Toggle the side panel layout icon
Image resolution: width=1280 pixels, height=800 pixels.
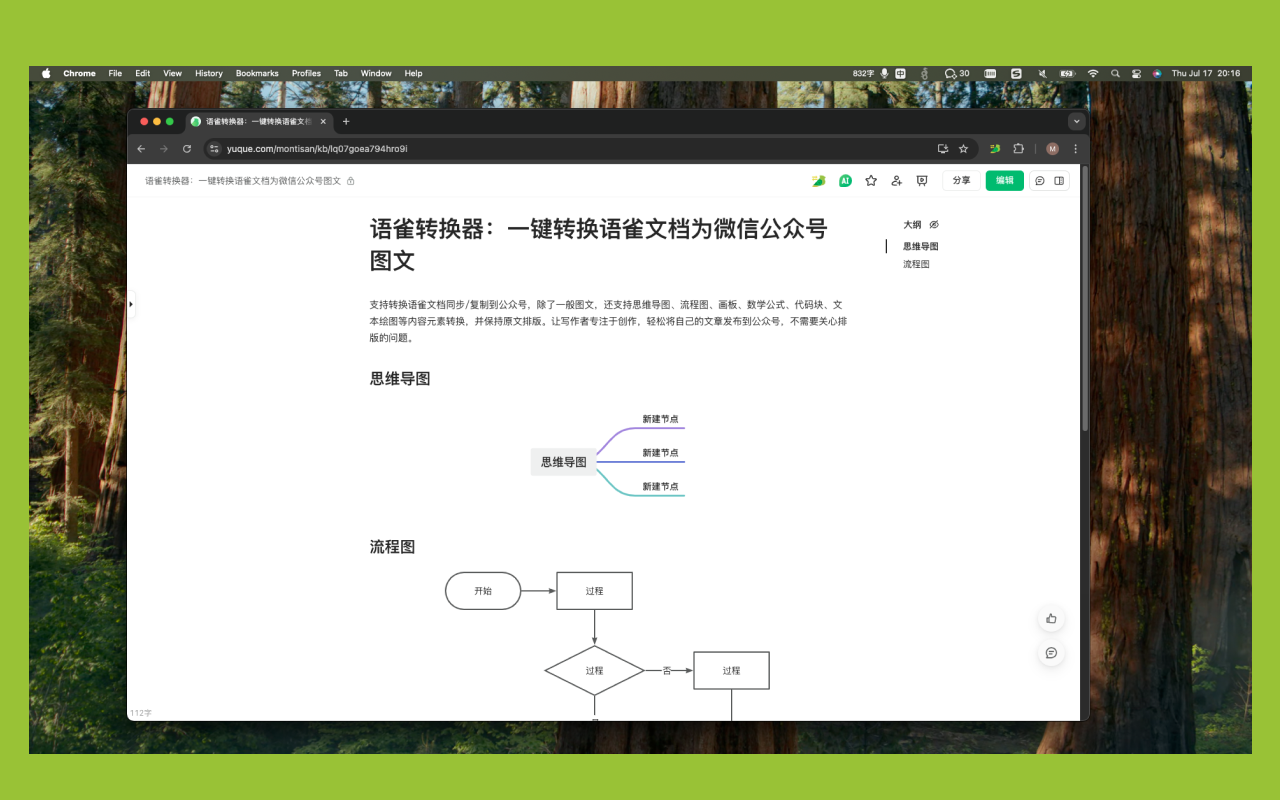tap(1059, 181)
